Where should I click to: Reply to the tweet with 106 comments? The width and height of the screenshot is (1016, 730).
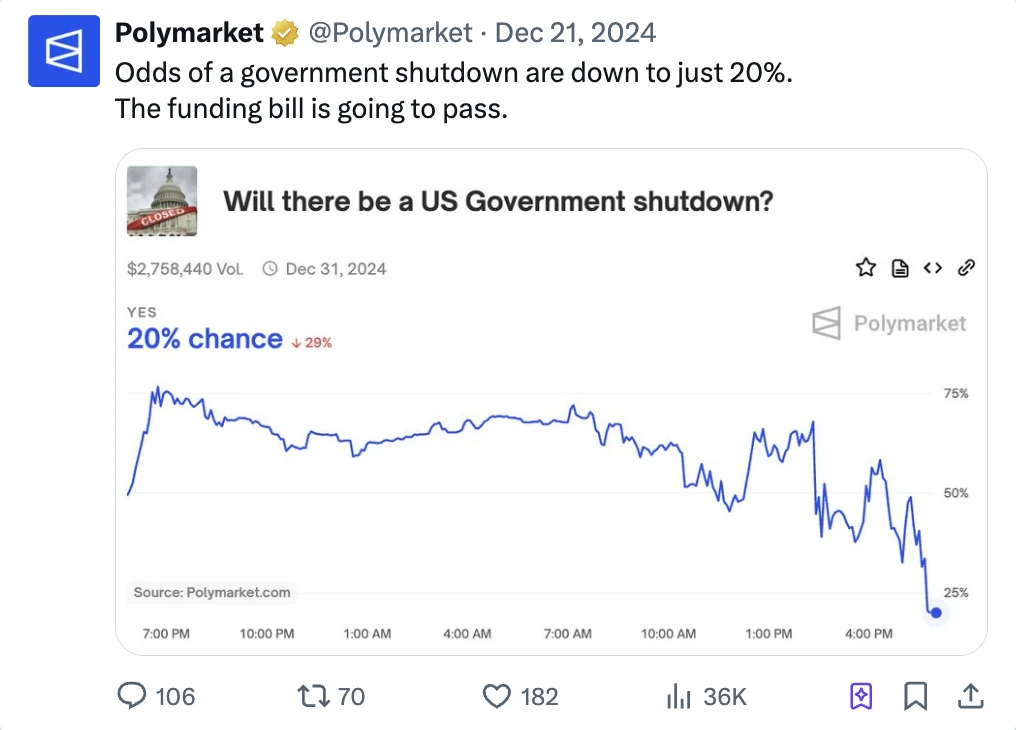tap(133, 696)
